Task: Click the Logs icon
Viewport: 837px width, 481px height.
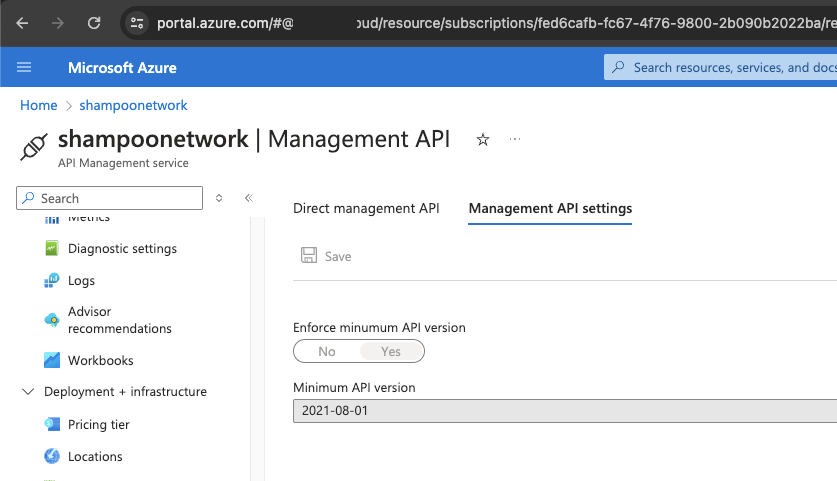Action: point(52,280)
